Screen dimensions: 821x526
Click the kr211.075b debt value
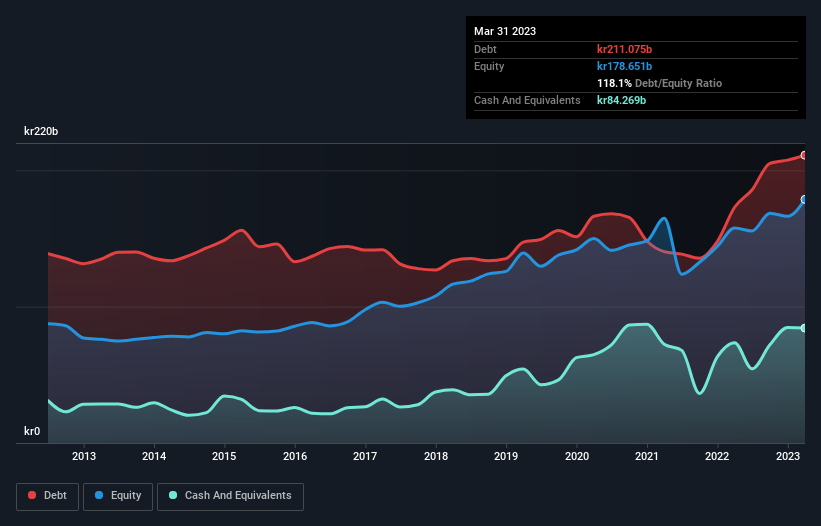point(624,49)
